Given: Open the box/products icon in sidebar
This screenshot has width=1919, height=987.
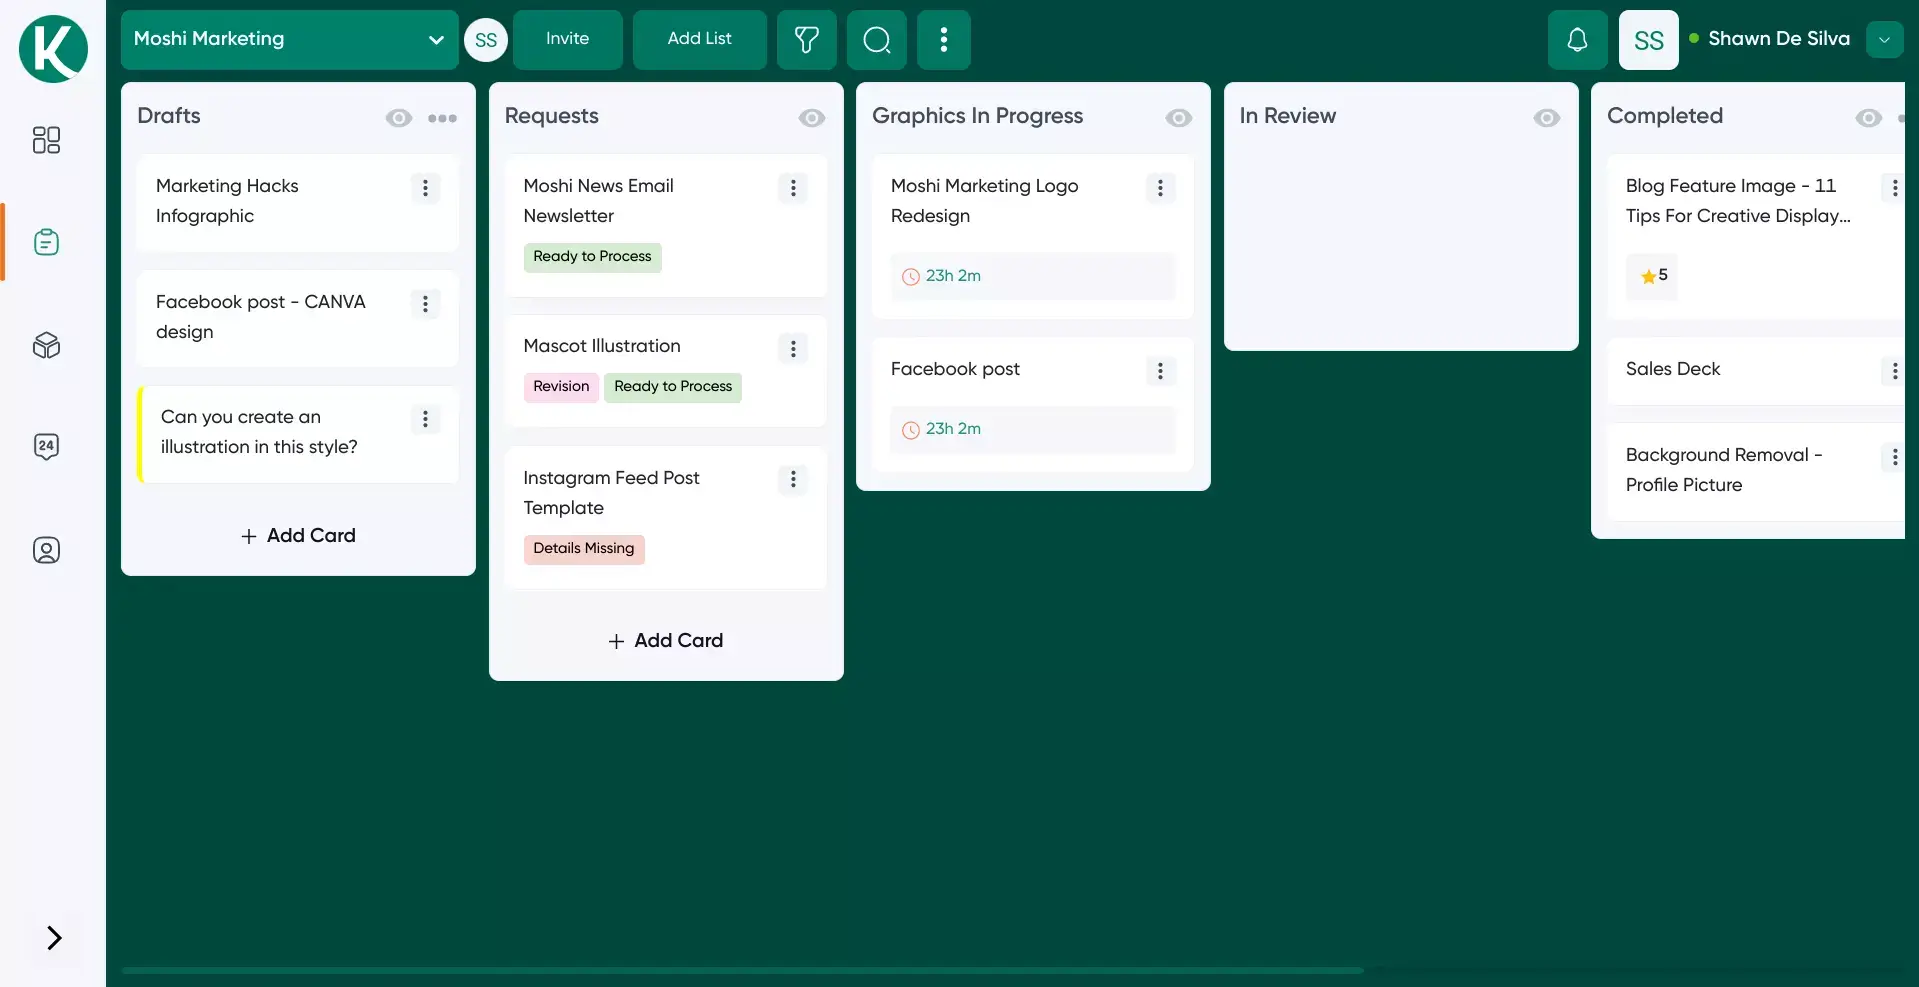Looking at the screenshot, I should [x=45, y=346].
